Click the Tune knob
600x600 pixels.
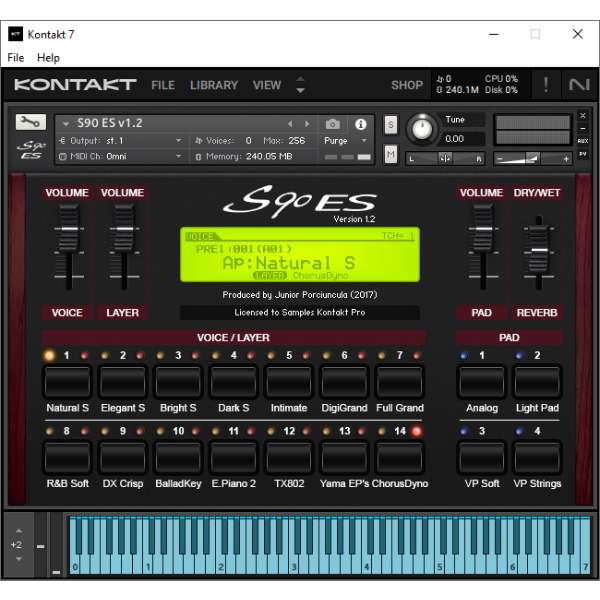[422, 129]
